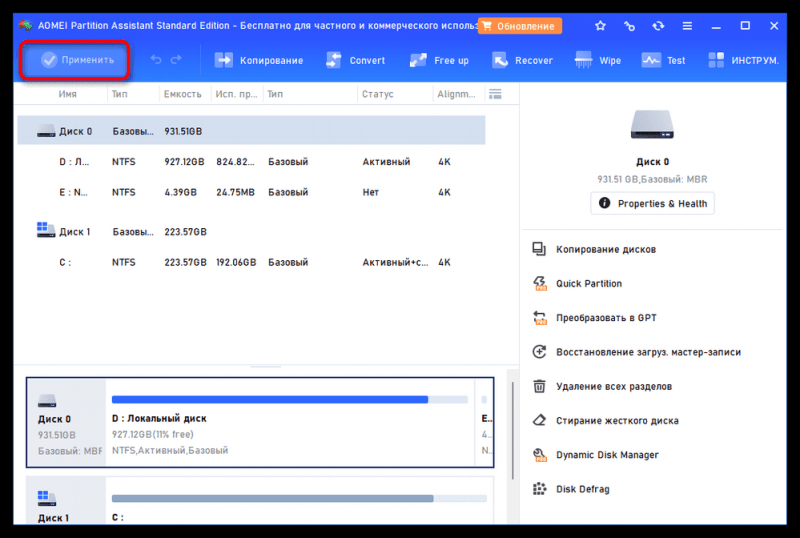
Task: Select the Диск 1 row in the list
Action: tap(251, 232)
